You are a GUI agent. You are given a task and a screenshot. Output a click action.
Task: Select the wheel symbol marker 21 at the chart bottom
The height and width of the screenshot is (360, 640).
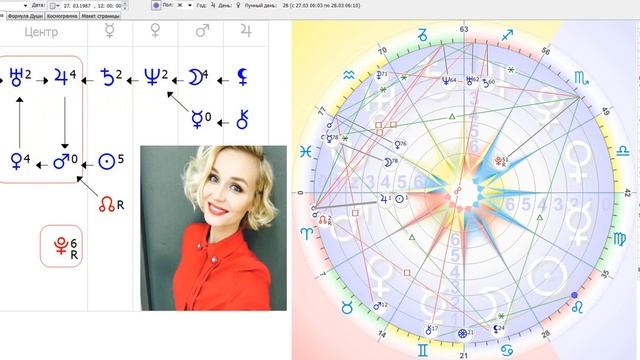pyautogui.click(x=465, y=333)
